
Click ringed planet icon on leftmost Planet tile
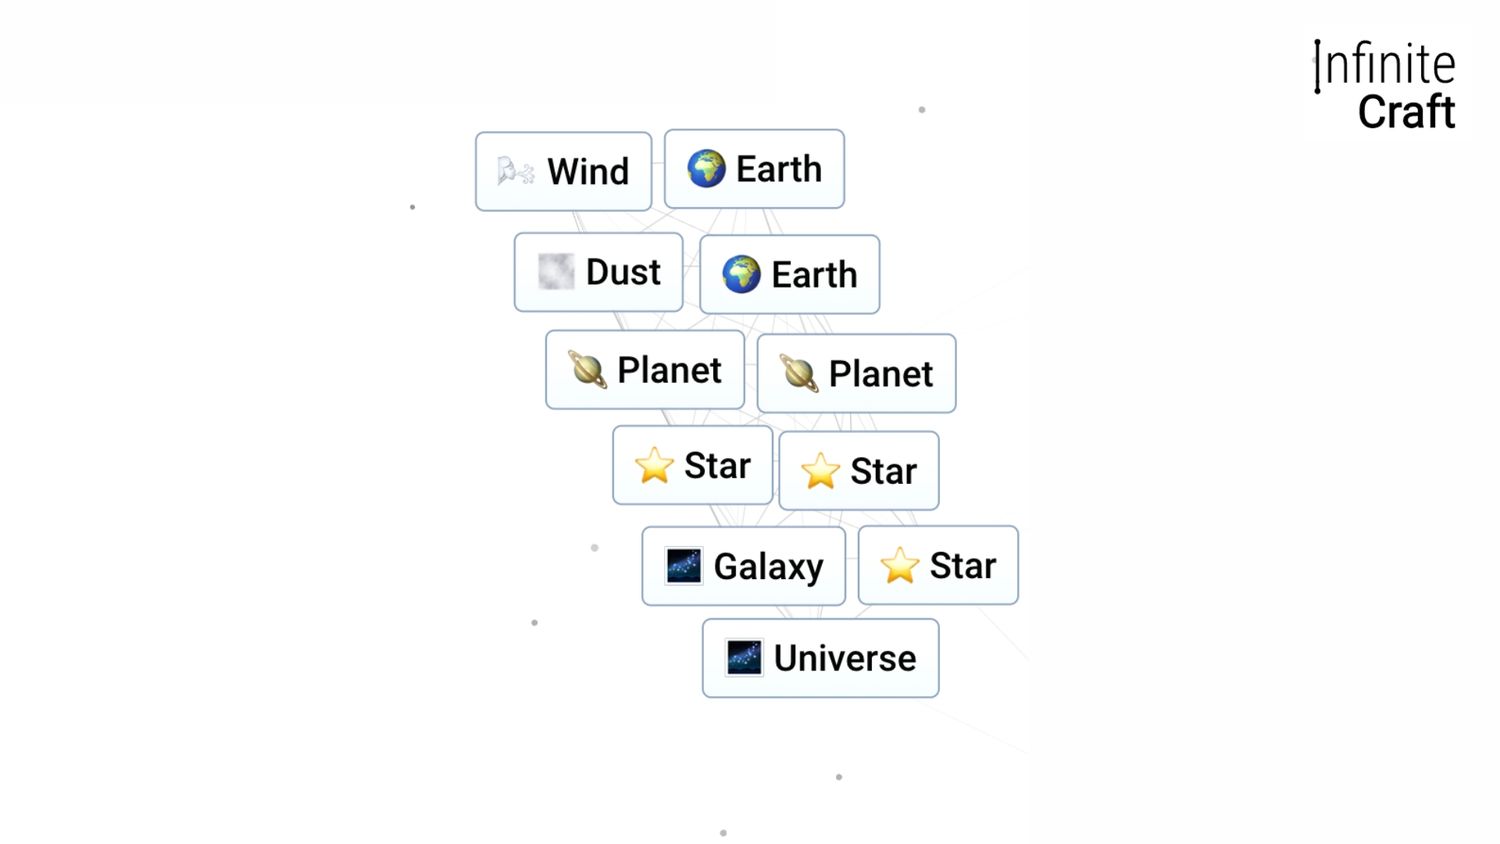point(587,370)
